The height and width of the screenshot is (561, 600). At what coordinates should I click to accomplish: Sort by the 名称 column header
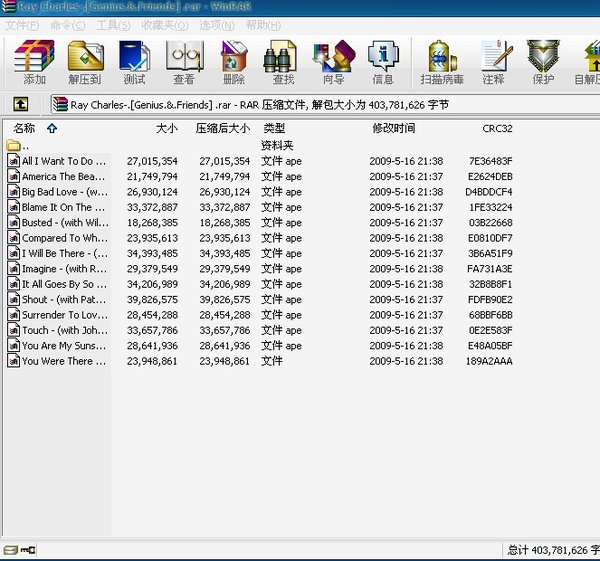click(24, 128)
